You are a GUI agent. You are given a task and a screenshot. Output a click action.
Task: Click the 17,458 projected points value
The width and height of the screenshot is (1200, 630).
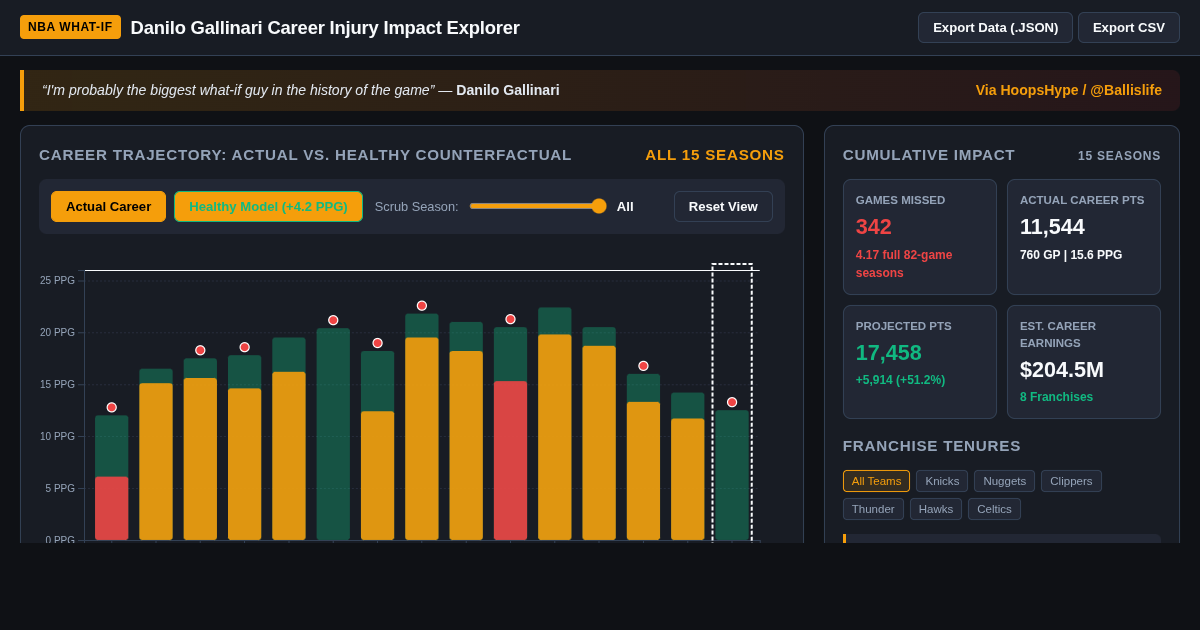coord(889,353)
